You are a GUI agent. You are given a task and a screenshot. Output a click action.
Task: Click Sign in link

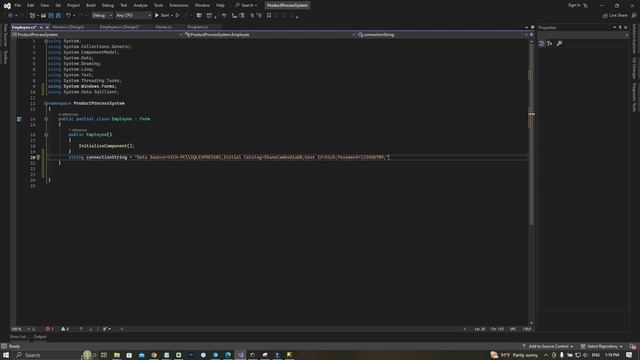(x=574, y=5)
